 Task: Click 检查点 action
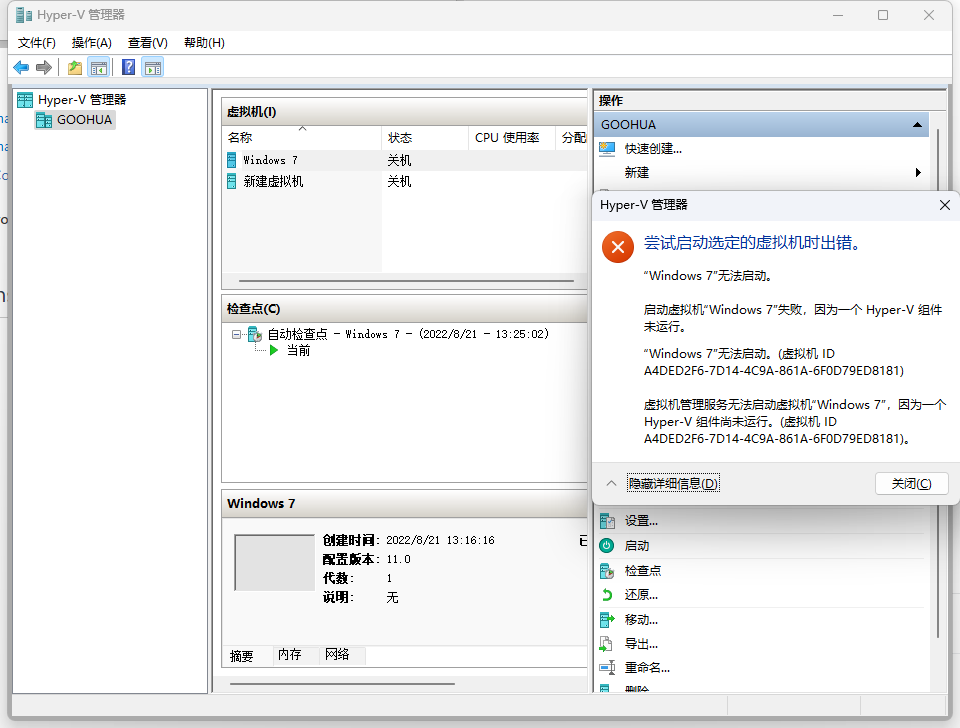click(x=643, y=571)
